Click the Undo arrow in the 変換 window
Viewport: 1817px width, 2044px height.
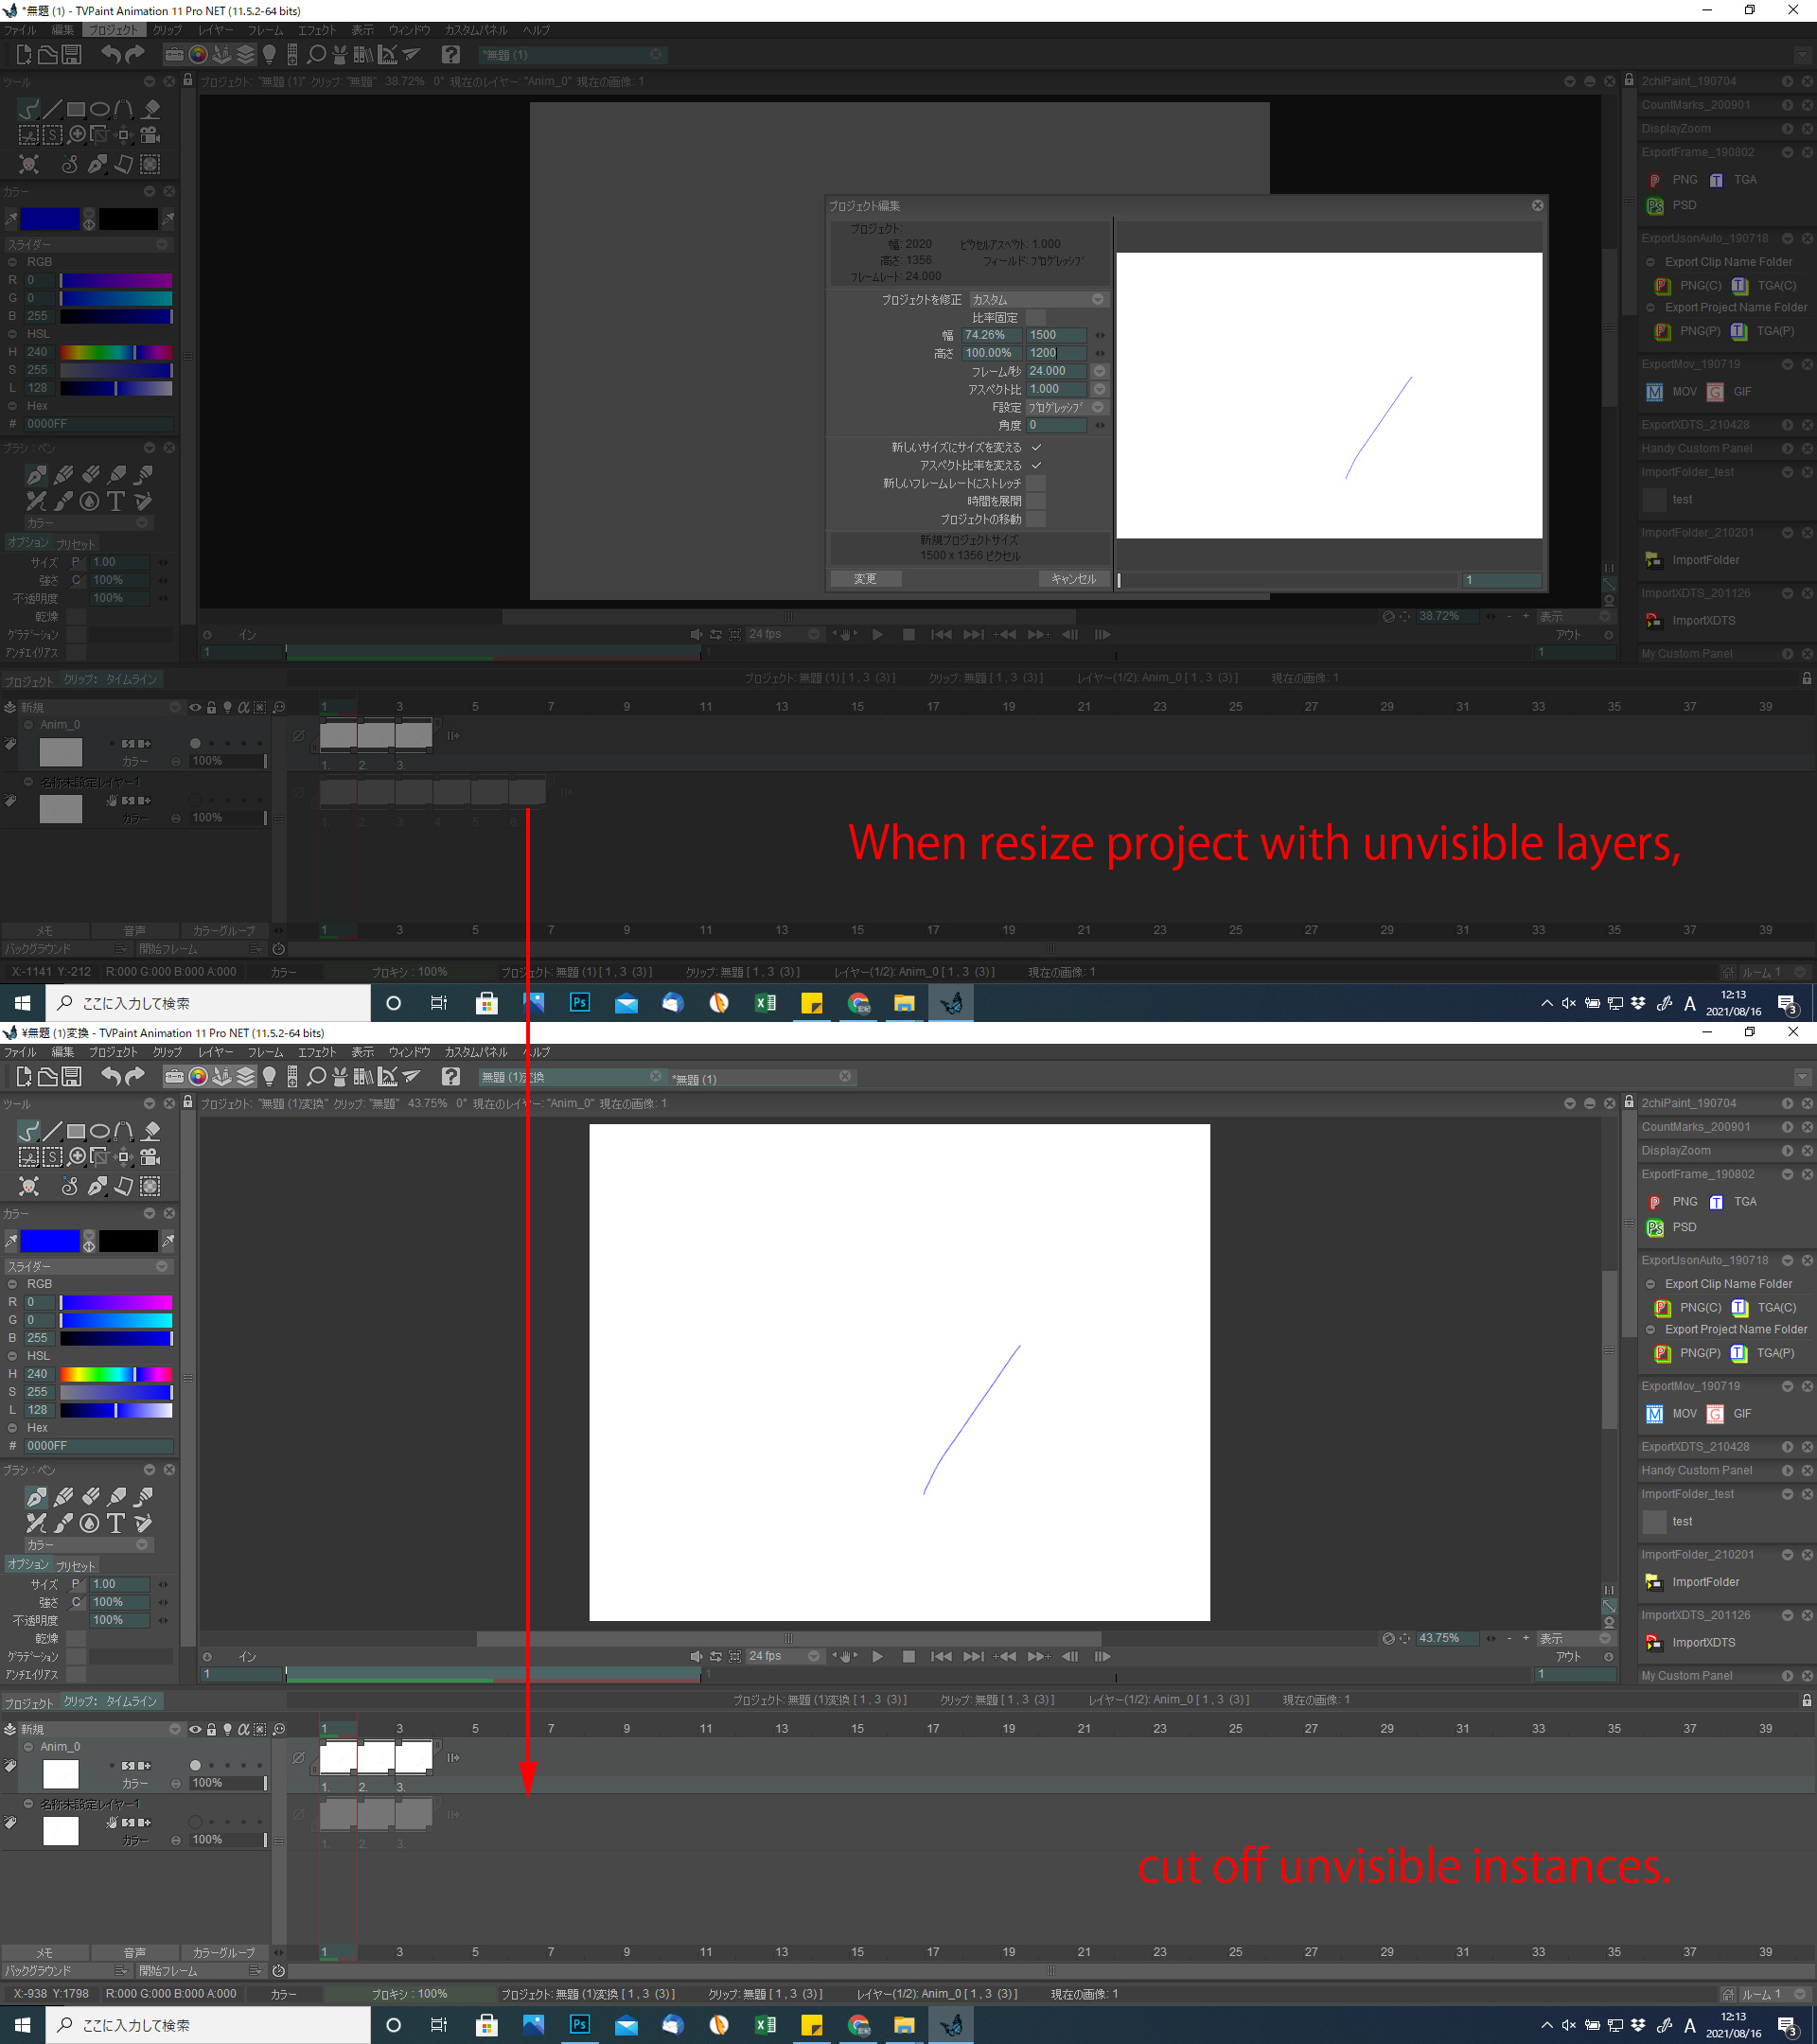pyautogui.click(x=110, y=1077)
